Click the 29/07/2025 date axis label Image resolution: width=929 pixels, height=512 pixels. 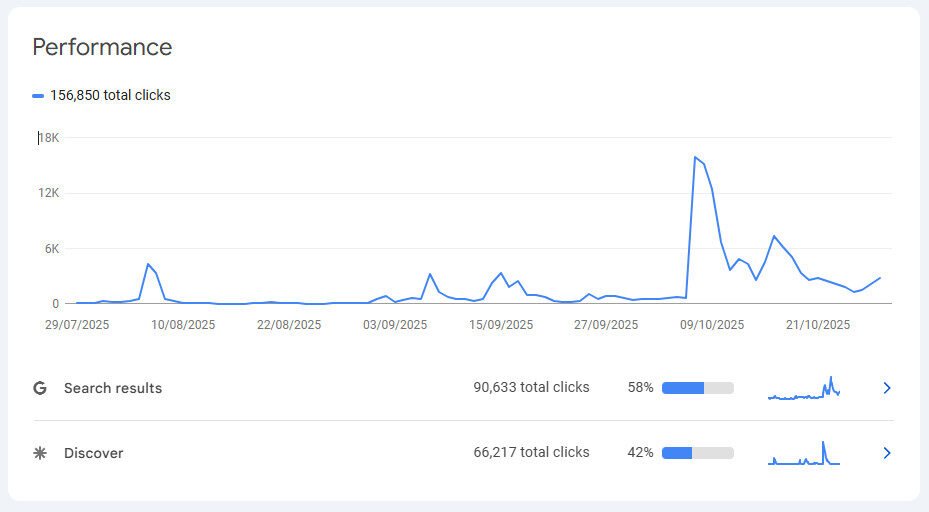(78, 325)
